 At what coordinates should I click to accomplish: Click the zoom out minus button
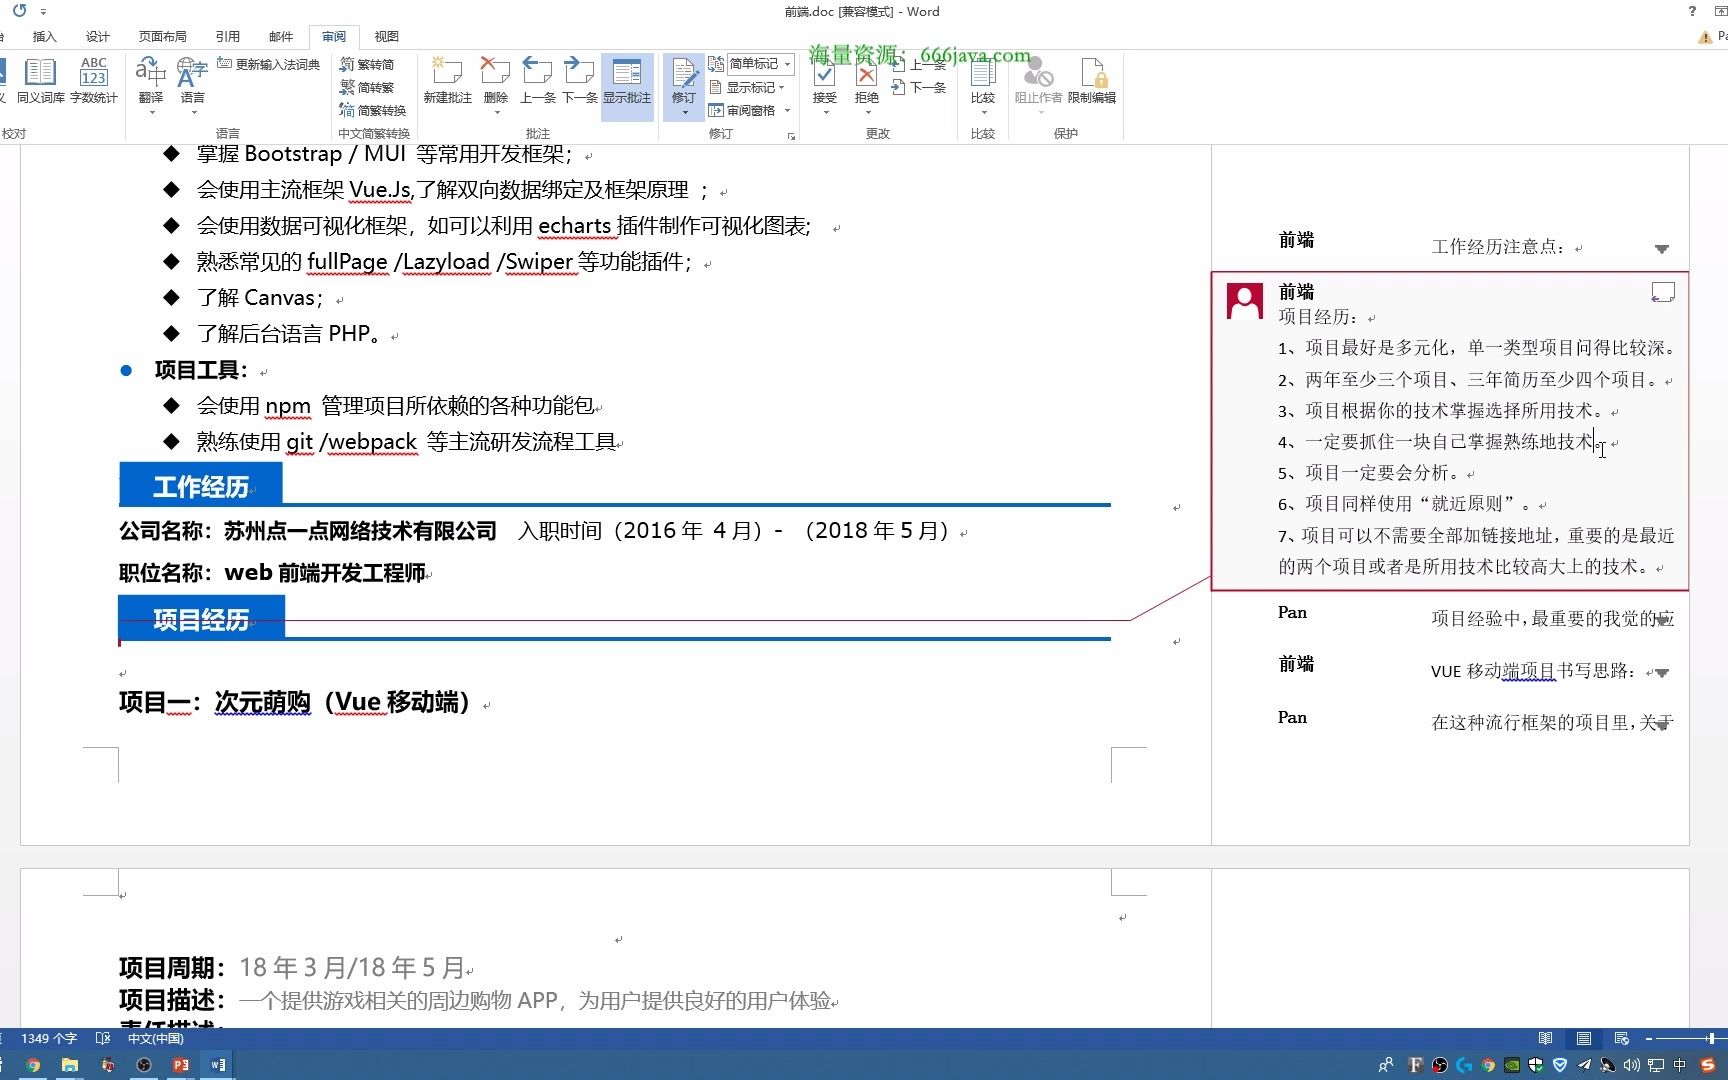point(1649,1038)
